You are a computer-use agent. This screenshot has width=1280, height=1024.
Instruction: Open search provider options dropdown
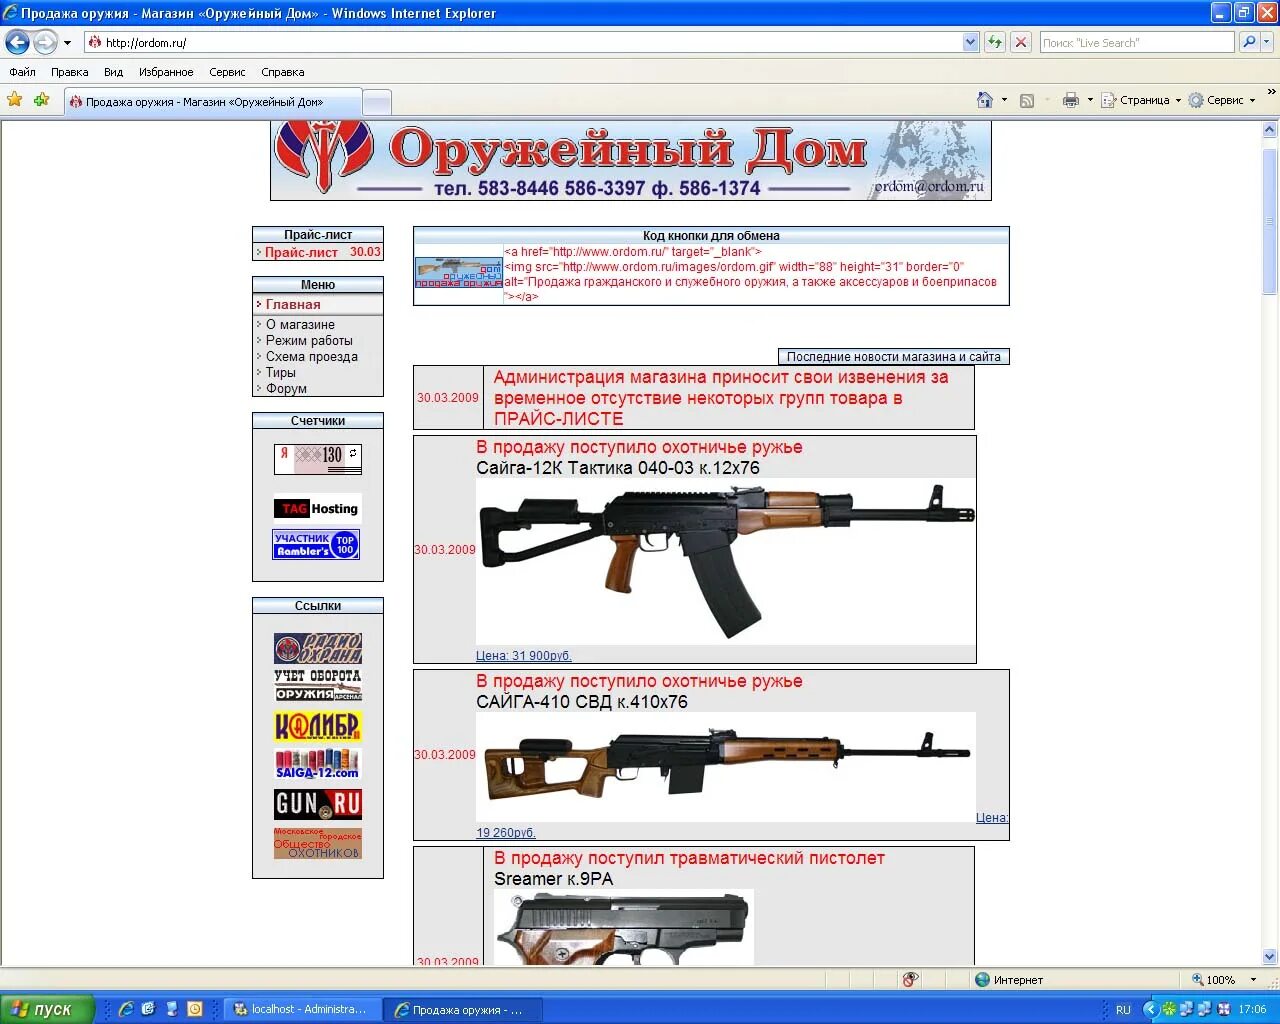[1267, 42]
